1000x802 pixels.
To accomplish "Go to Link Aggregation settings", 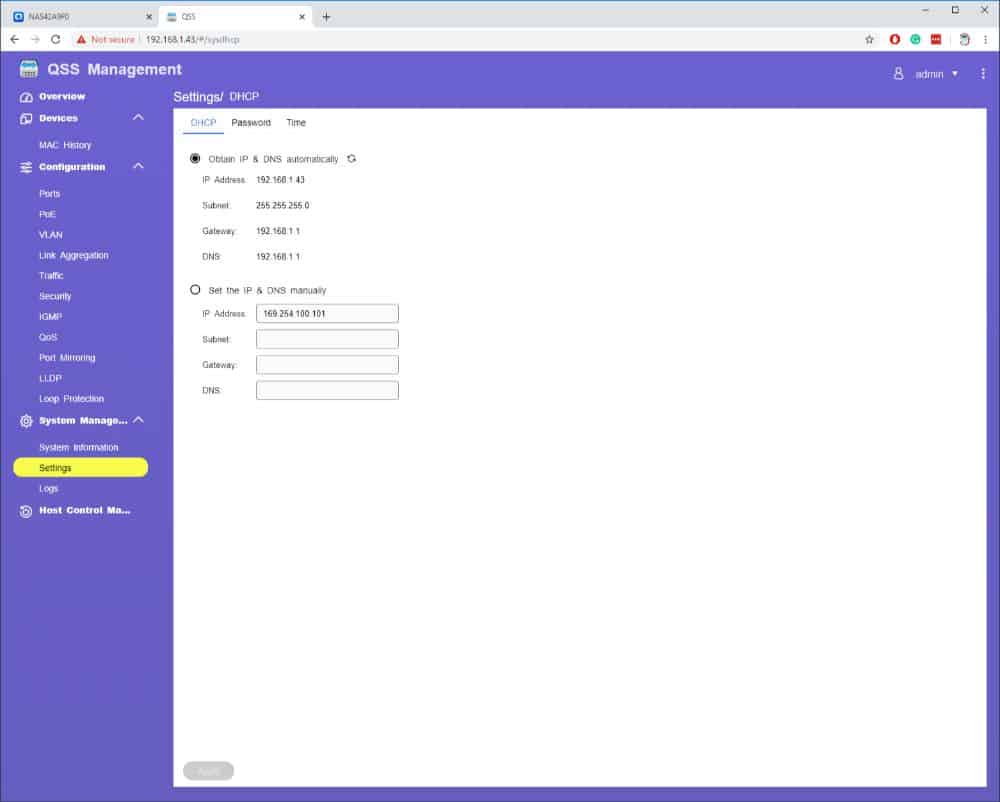I will (x=74, y=255).
